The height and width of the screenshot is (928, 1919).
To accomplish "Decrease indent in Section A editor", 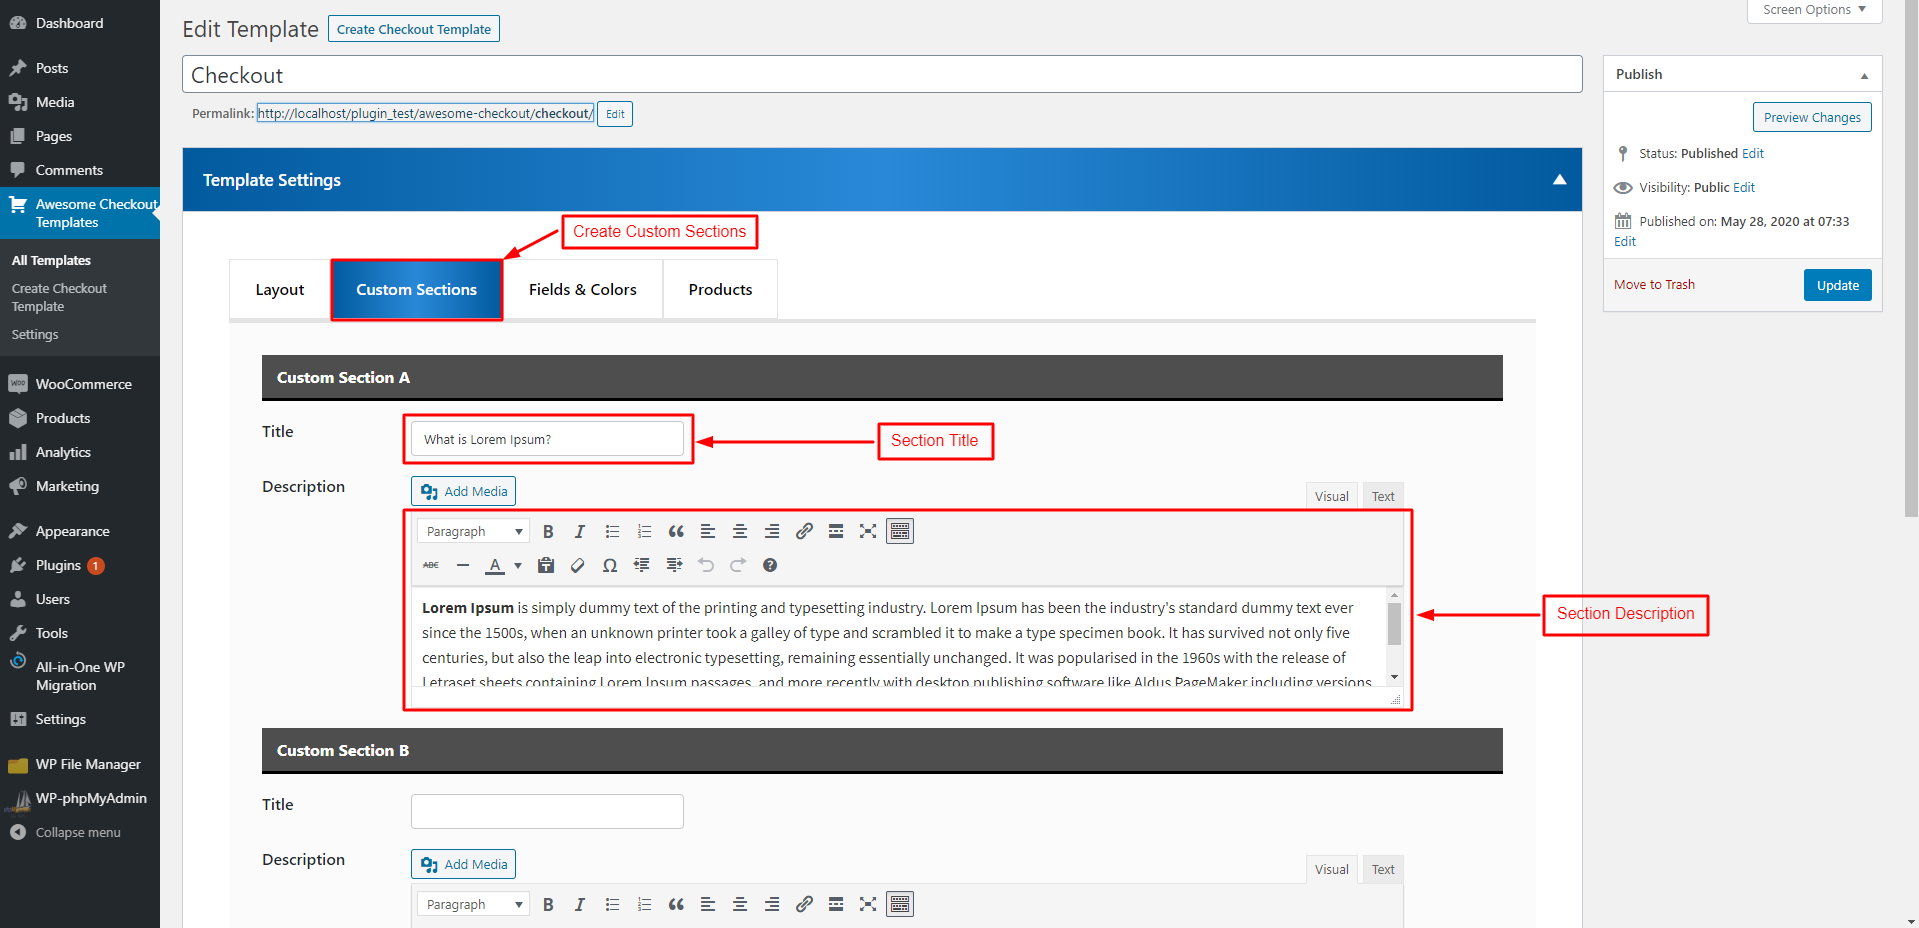I will point(642,565).
